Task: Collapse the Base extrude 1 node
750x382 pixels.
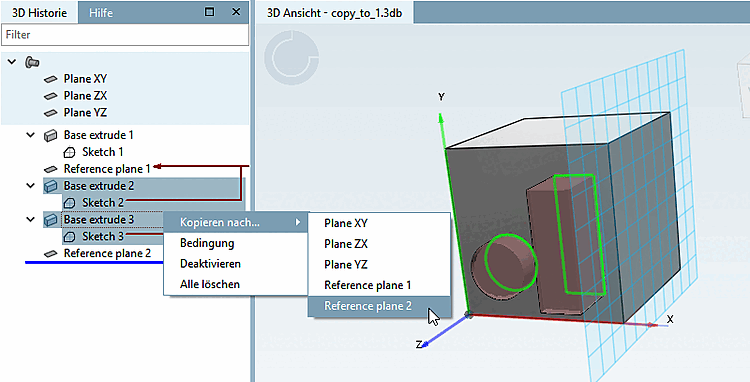Action: [x=31, y=135]
